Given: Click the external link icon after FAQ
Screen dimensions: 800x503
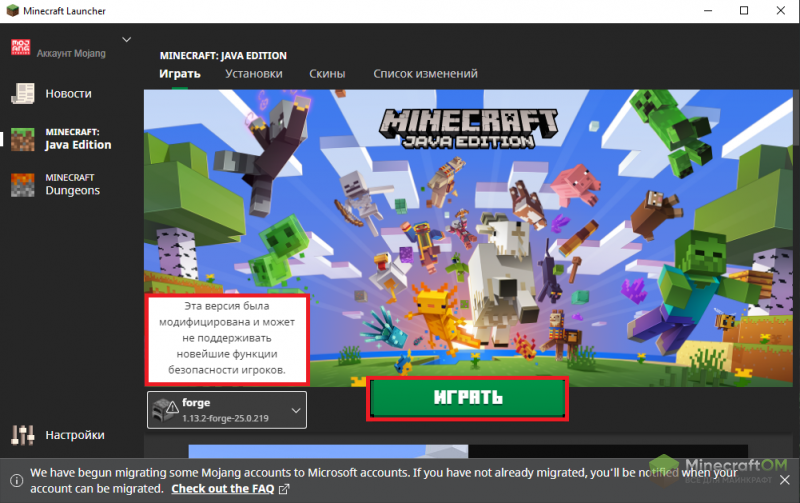Looking at the screenshot, I should [284, 489].
